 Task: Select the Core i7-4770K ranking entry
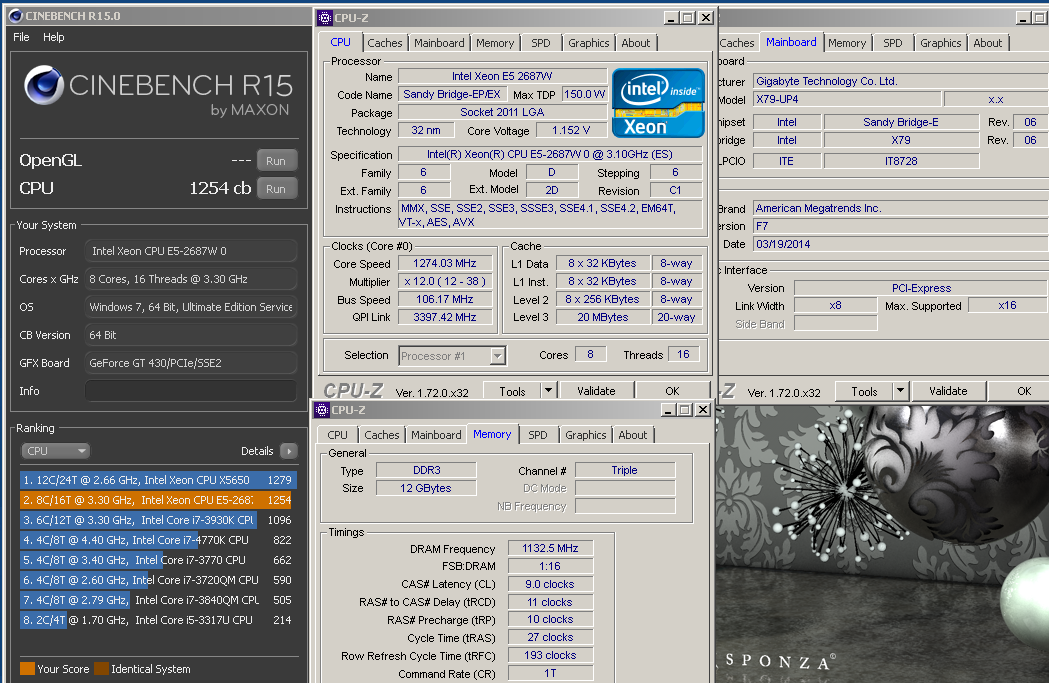tap(157, 540)
